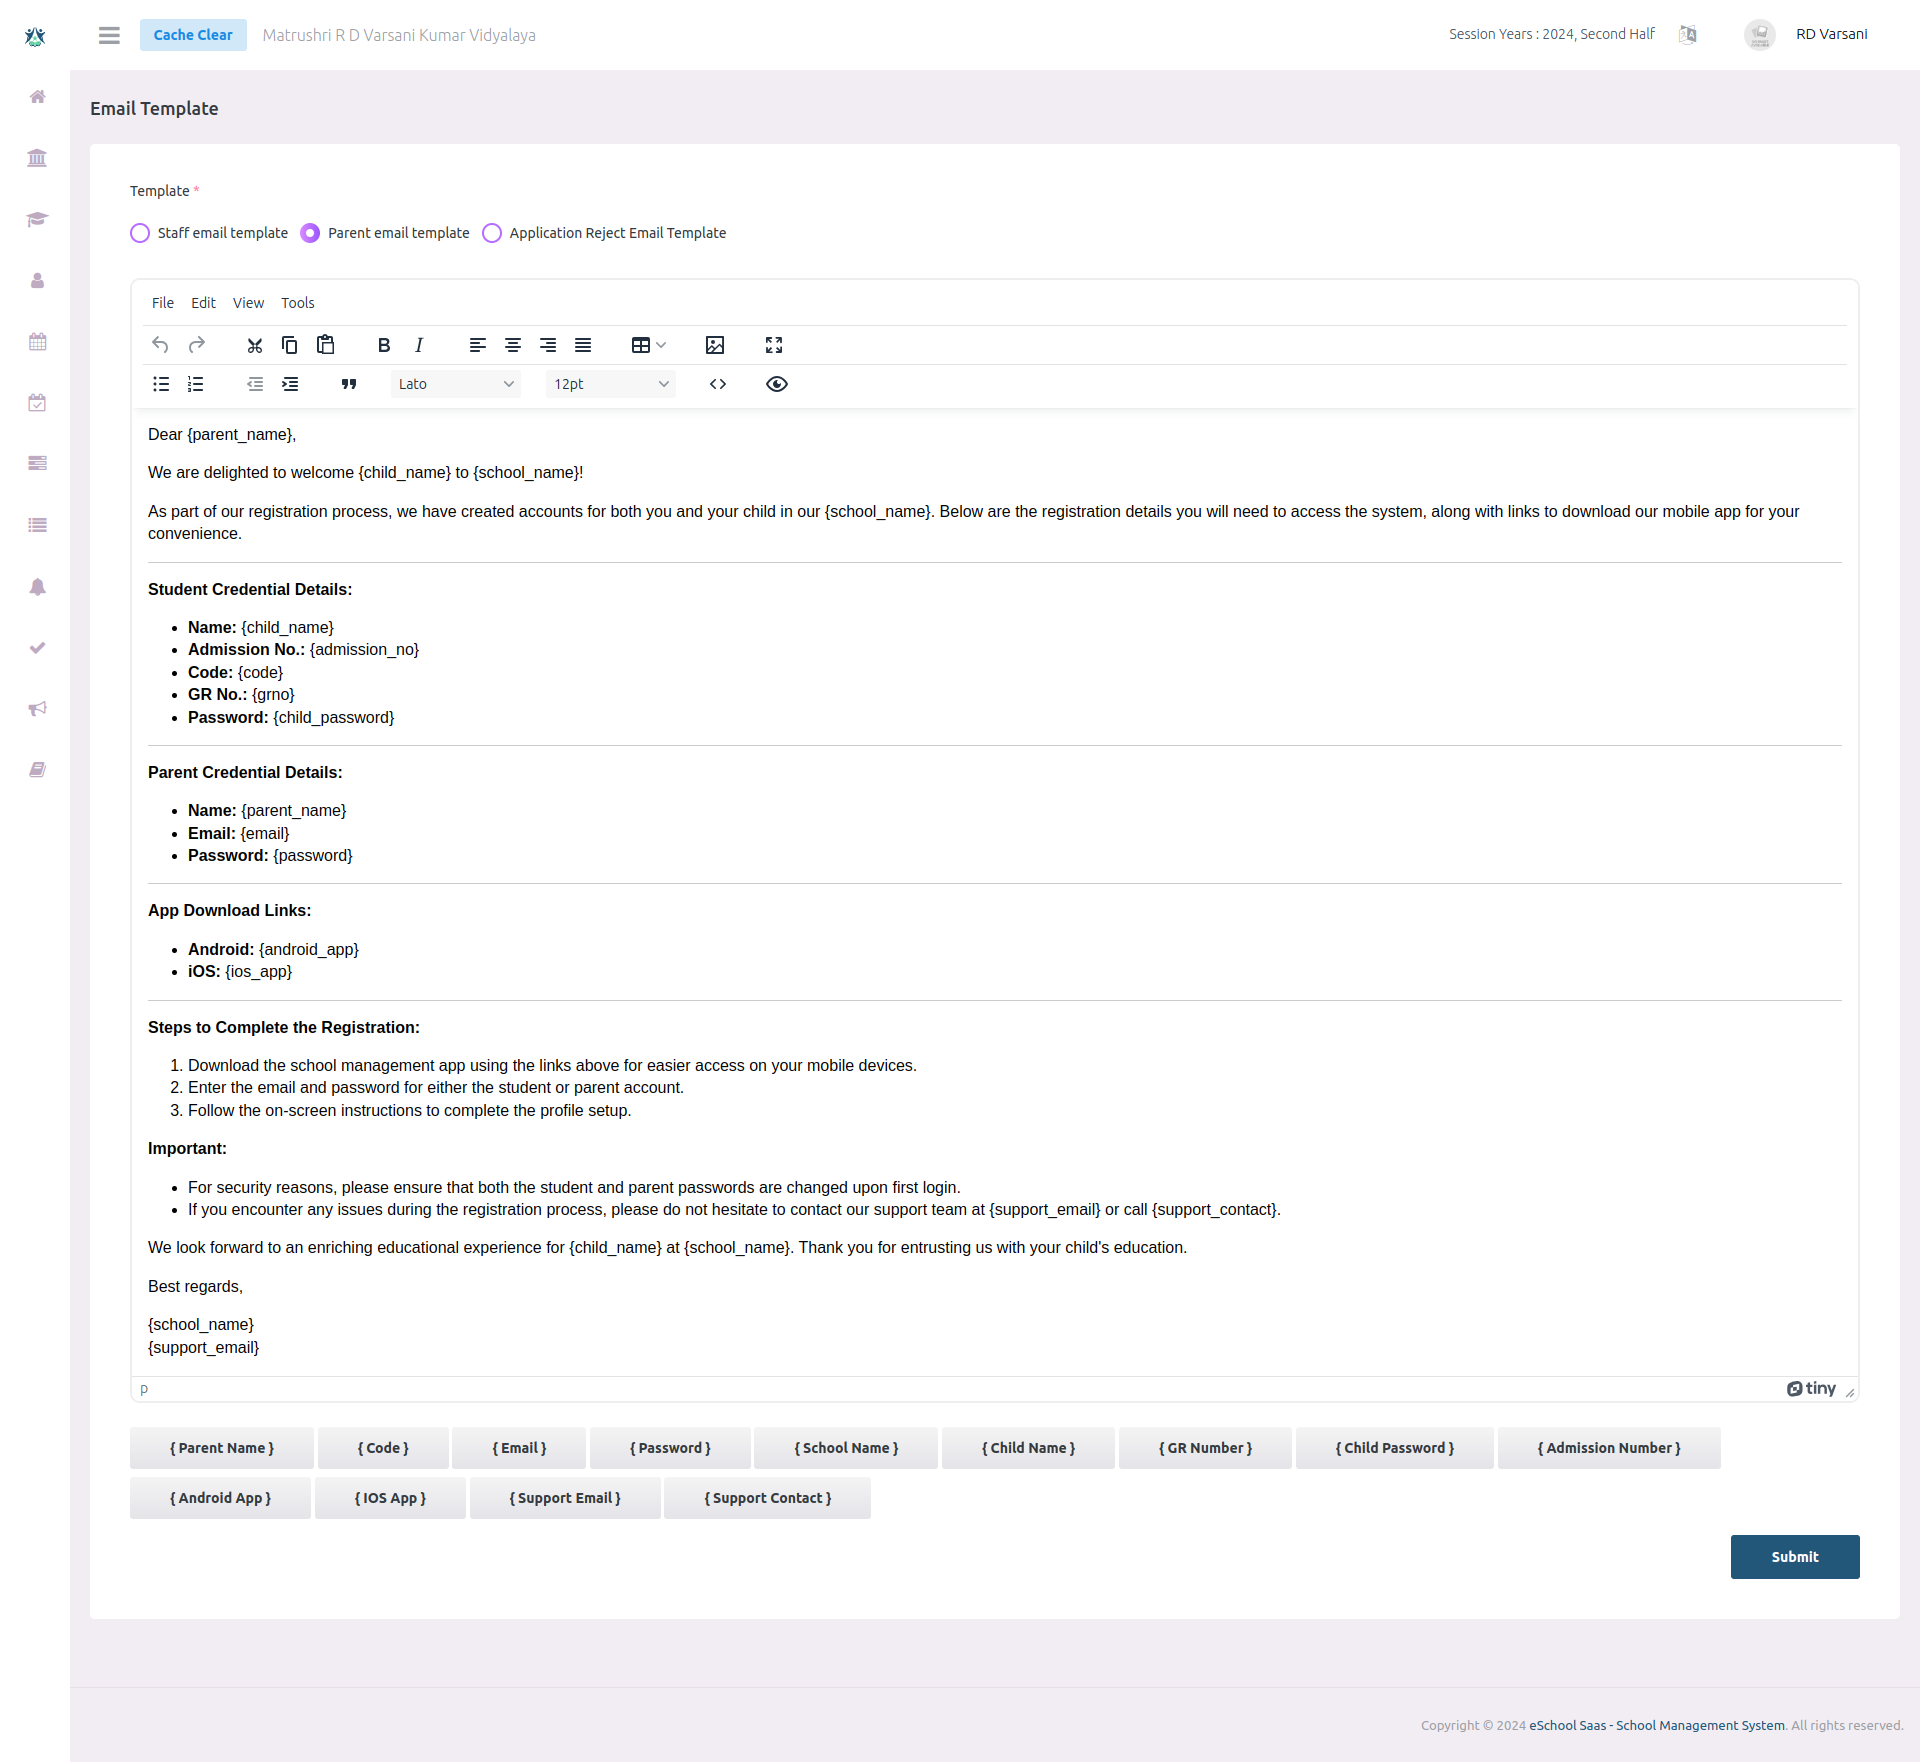The image size is (1920, 1762).
Task: Open the Lato font family dropdown
Action: (455, 384)
